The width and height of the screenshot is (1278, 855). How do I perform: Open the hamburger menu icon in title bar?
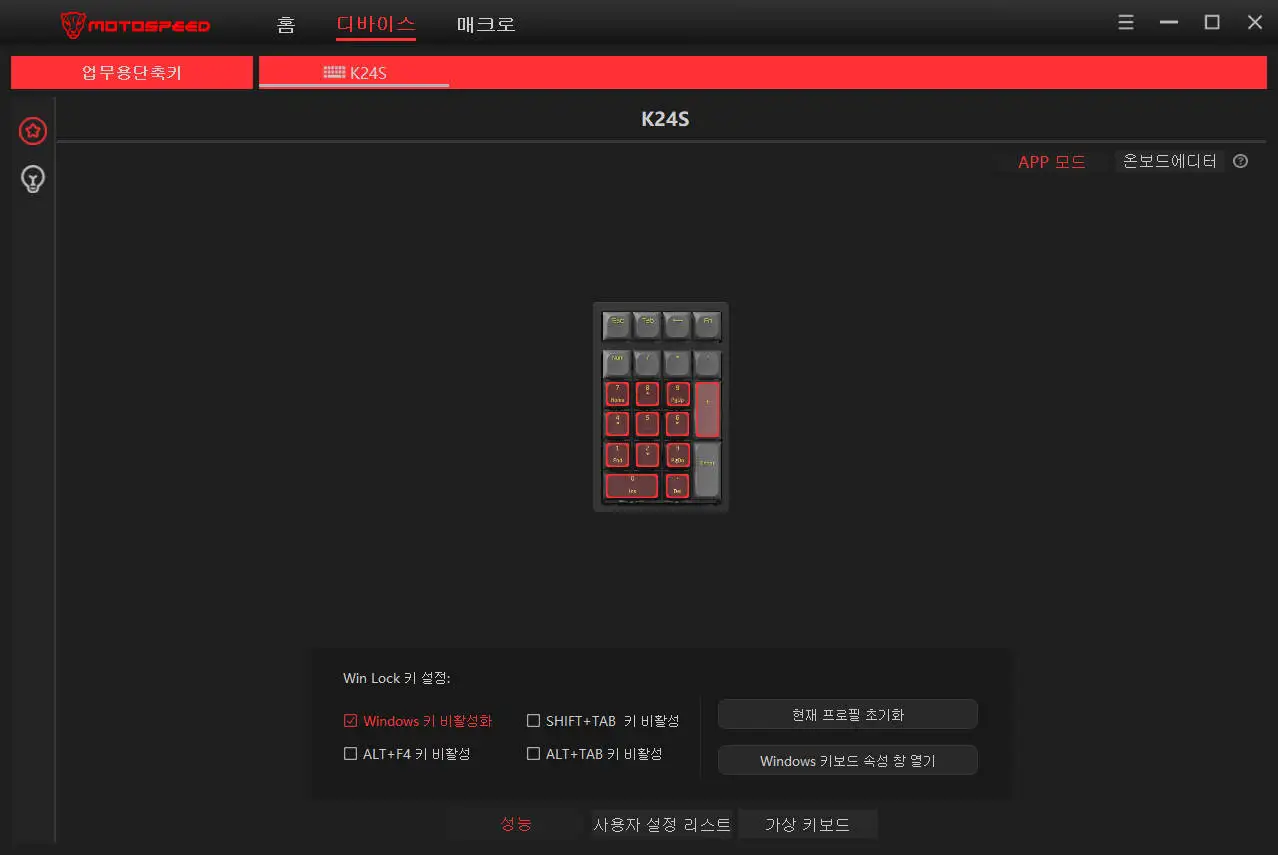click(1126, 23)
